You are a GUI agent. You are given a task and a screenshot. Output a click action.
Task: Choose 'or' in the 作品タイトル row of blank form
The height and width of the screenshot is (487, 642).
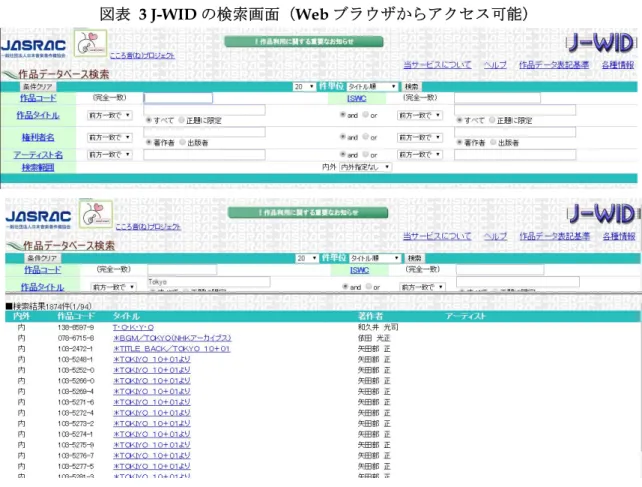[366, 115]
